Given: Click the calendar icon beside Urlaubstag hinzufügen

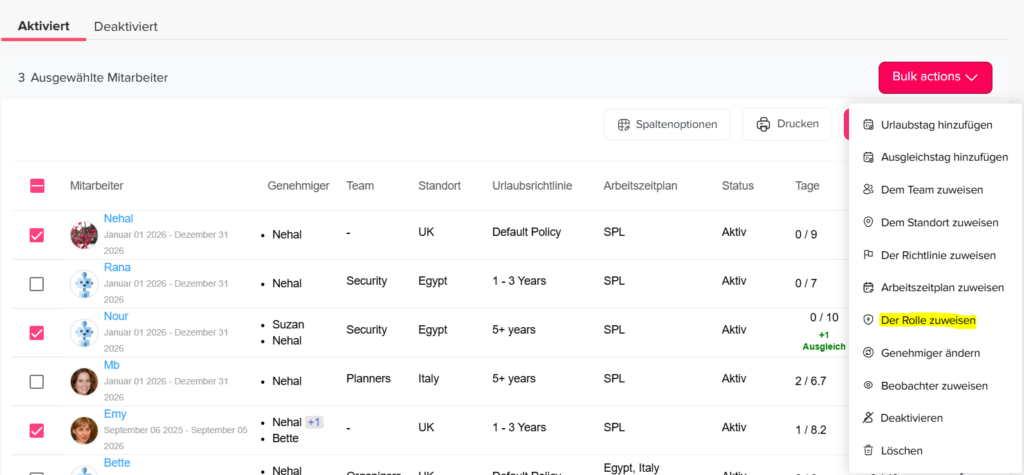Looking at the screenshot, I should click(868, 125).
